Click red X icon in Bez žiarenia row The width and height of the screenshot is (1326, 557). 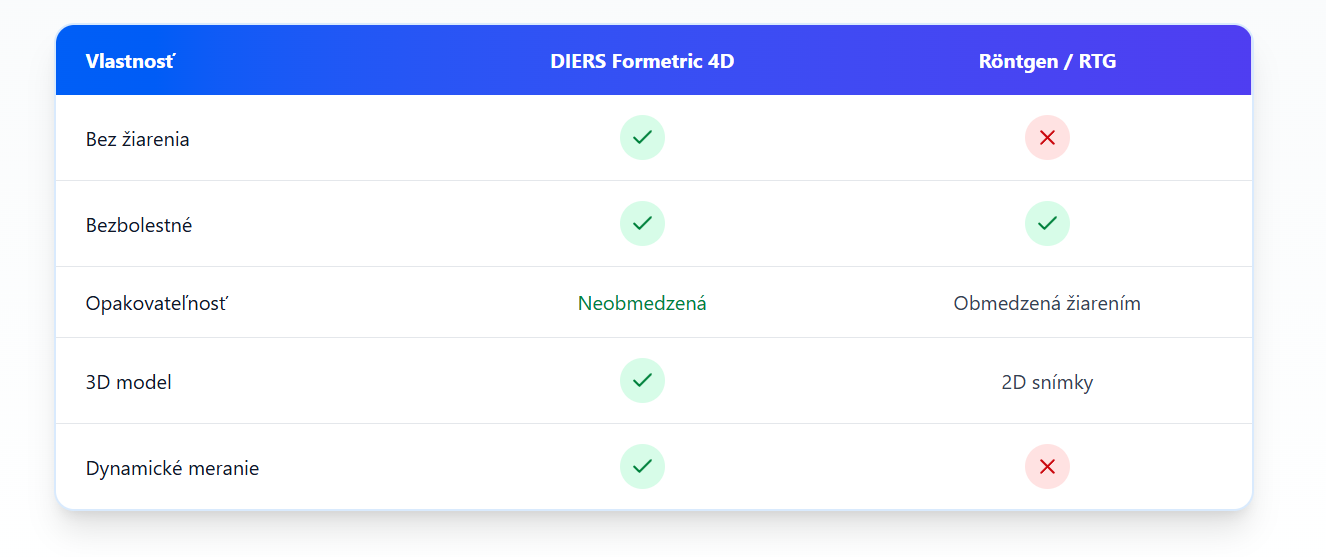pos(1047,138)
